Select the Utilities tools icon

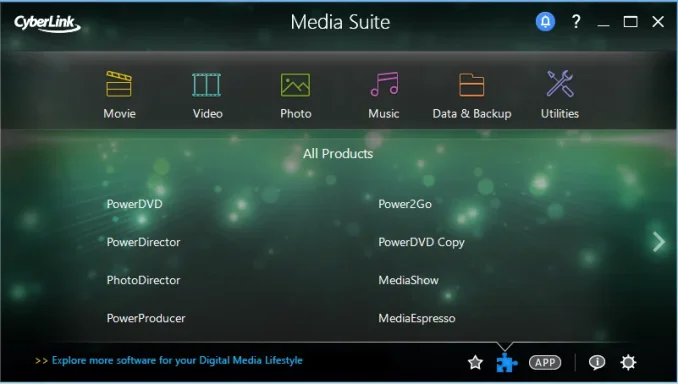tap(560, 84)
